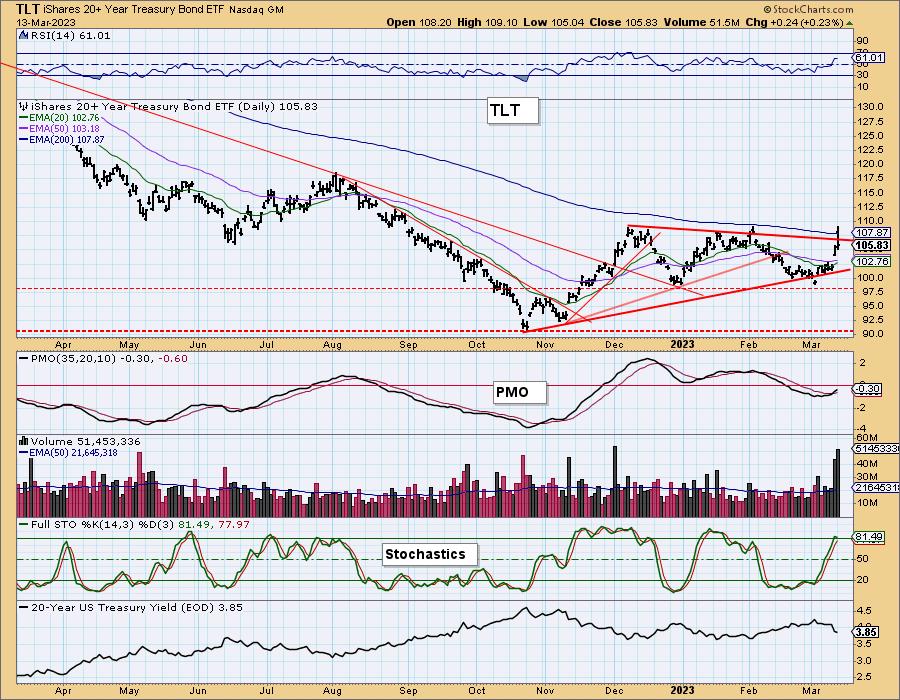Click the candlestick icon beside the Daily price legend

click(24, 106)
